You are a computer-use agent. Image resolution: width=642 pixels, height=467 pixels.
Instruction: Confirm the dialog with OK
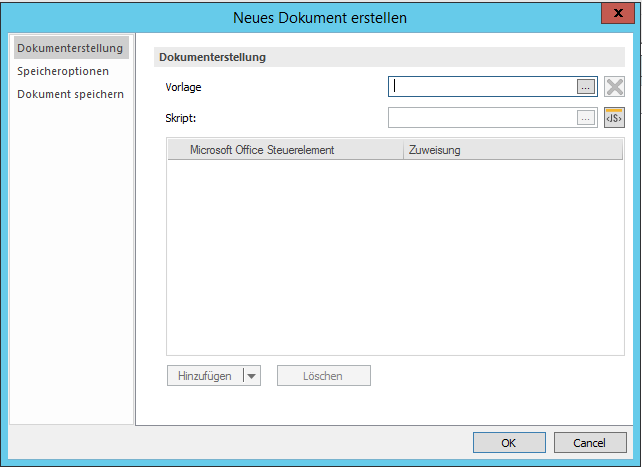(509, 443)
